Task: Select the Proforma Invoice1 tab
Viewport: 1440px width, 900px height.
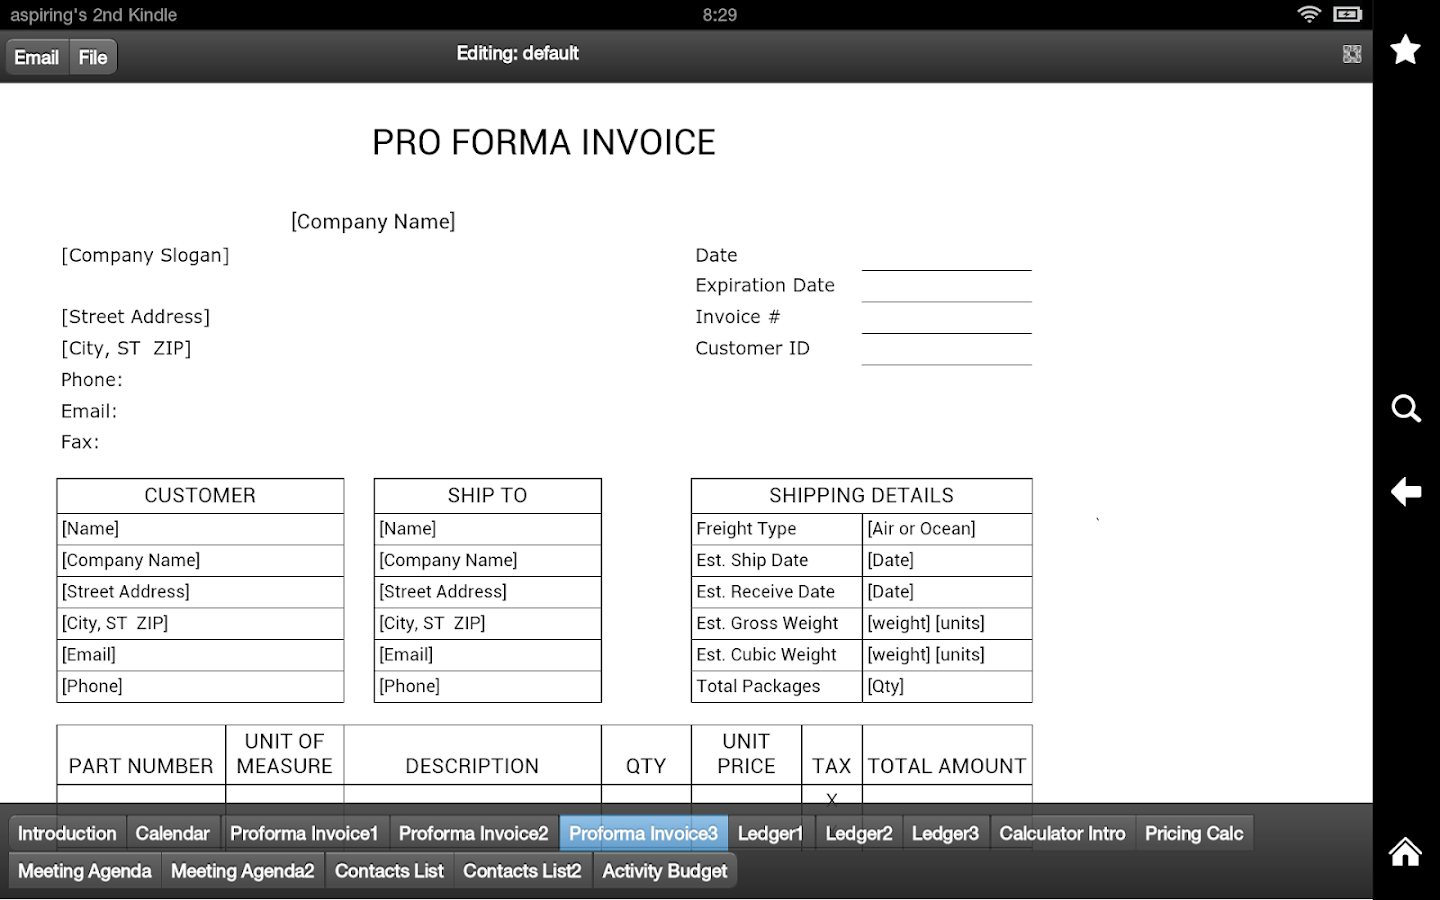Action: (304, 833)
